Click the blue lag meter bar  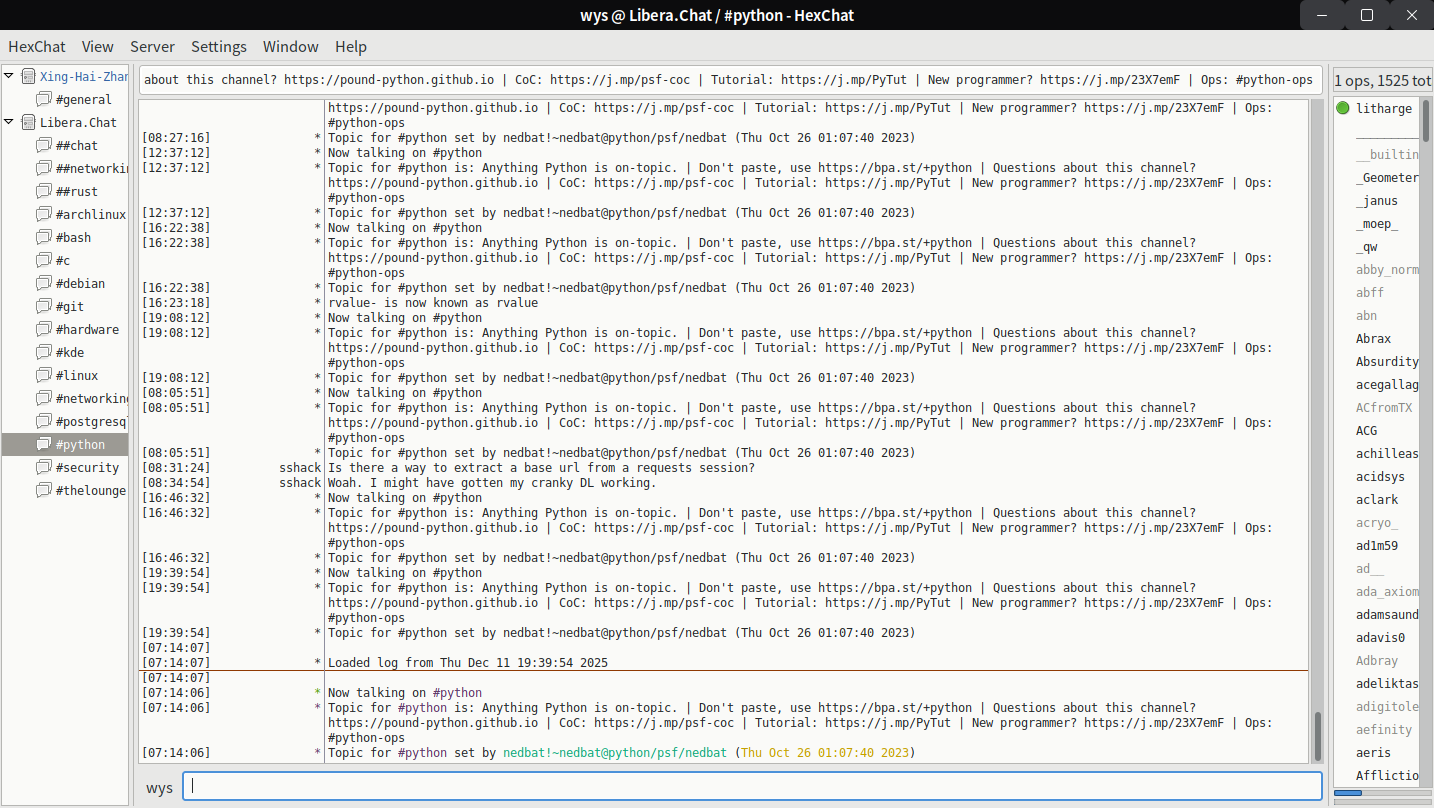[x=1348, y=793]
